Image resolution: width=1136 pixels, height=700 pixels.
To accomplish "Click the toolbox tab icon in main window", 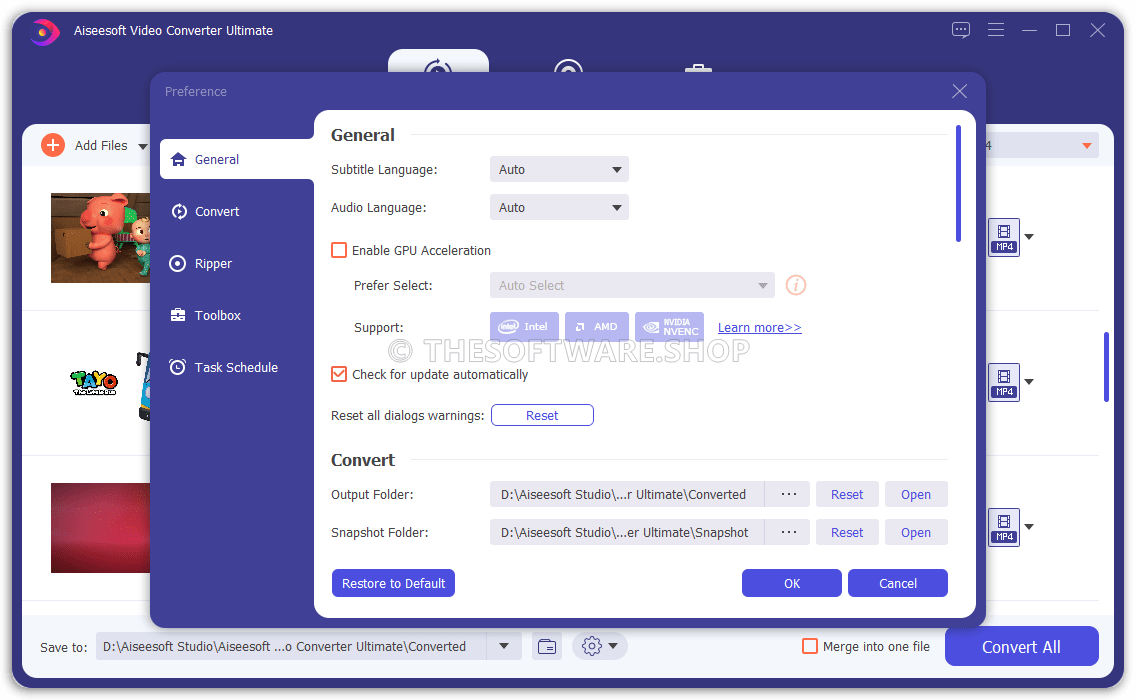I will pyautogui.click(x=698, y=67).
